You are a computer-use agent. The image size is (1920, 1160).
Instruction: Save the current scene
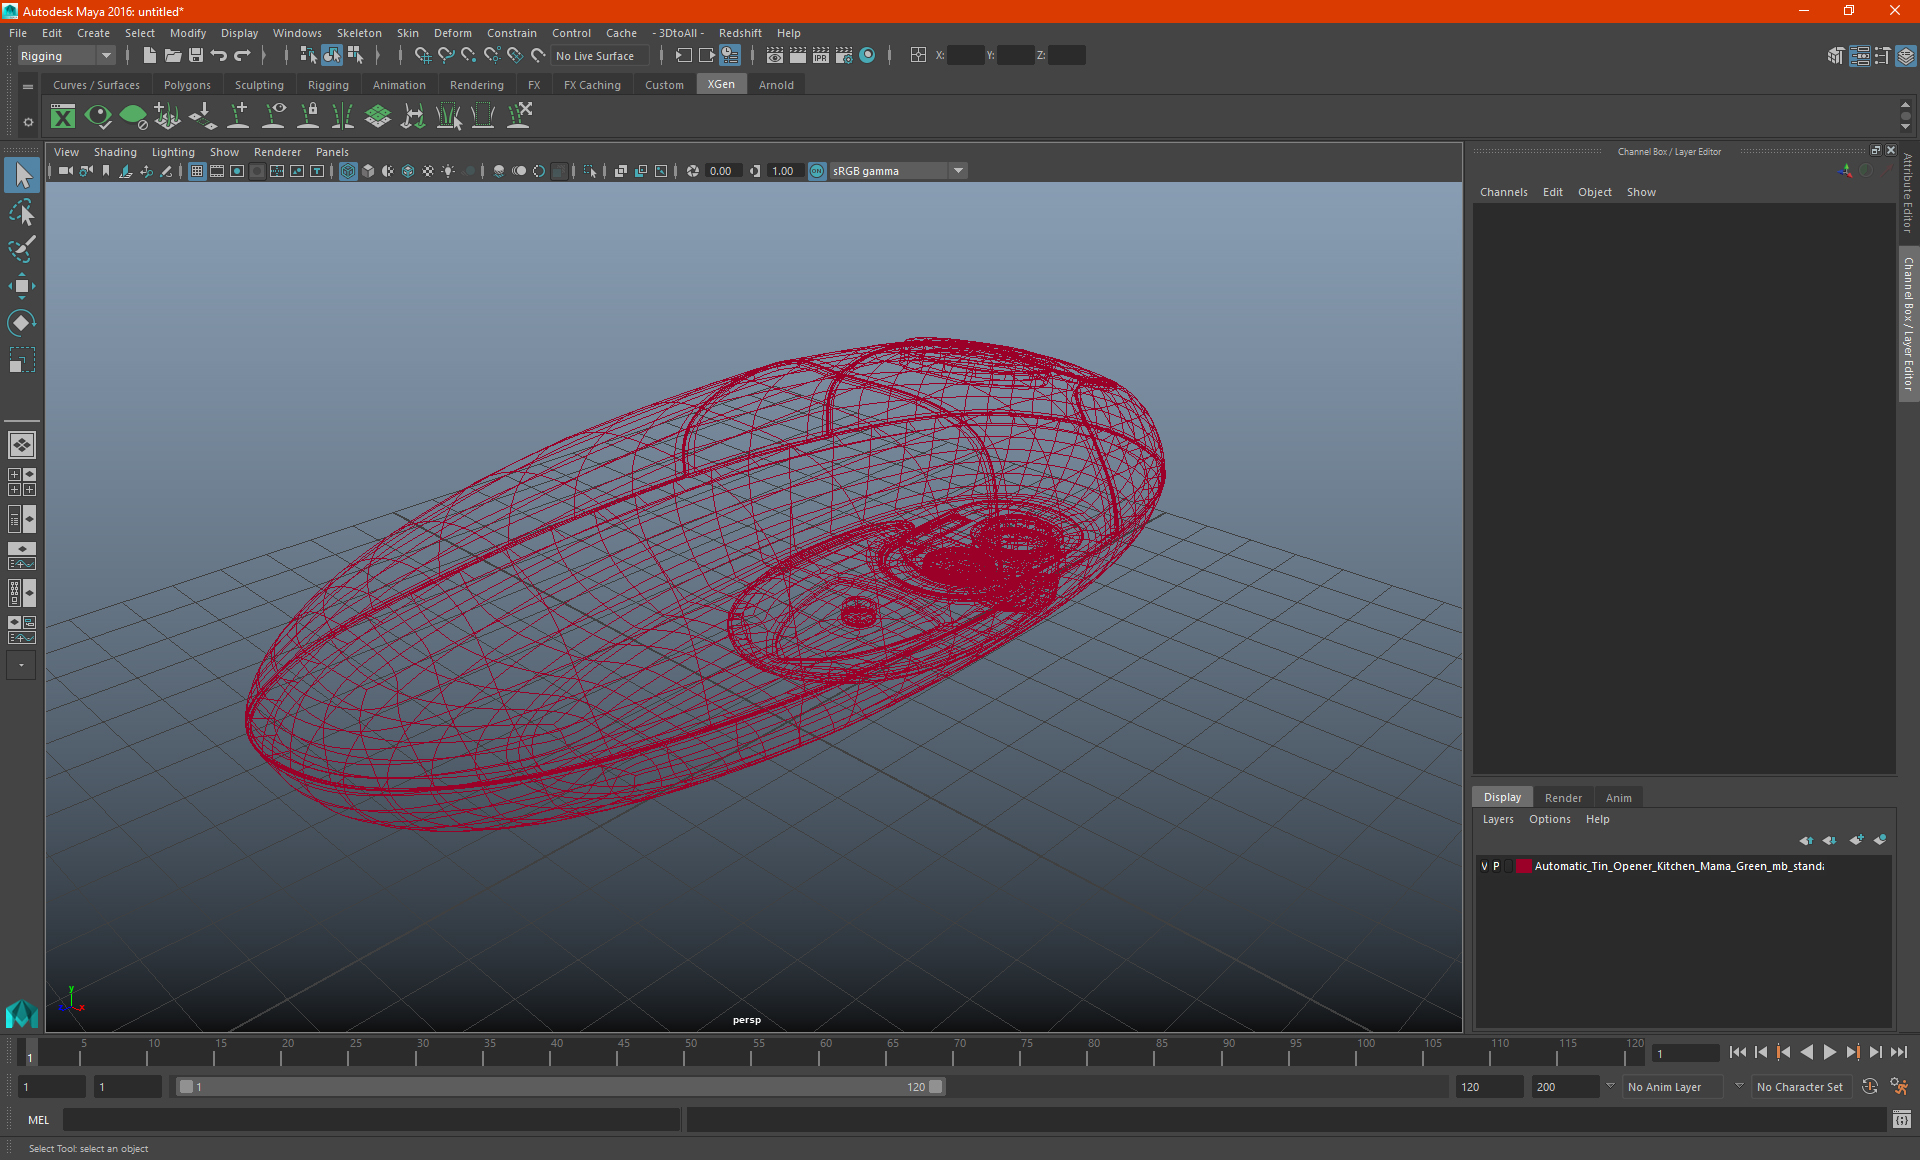pos(196,56)
